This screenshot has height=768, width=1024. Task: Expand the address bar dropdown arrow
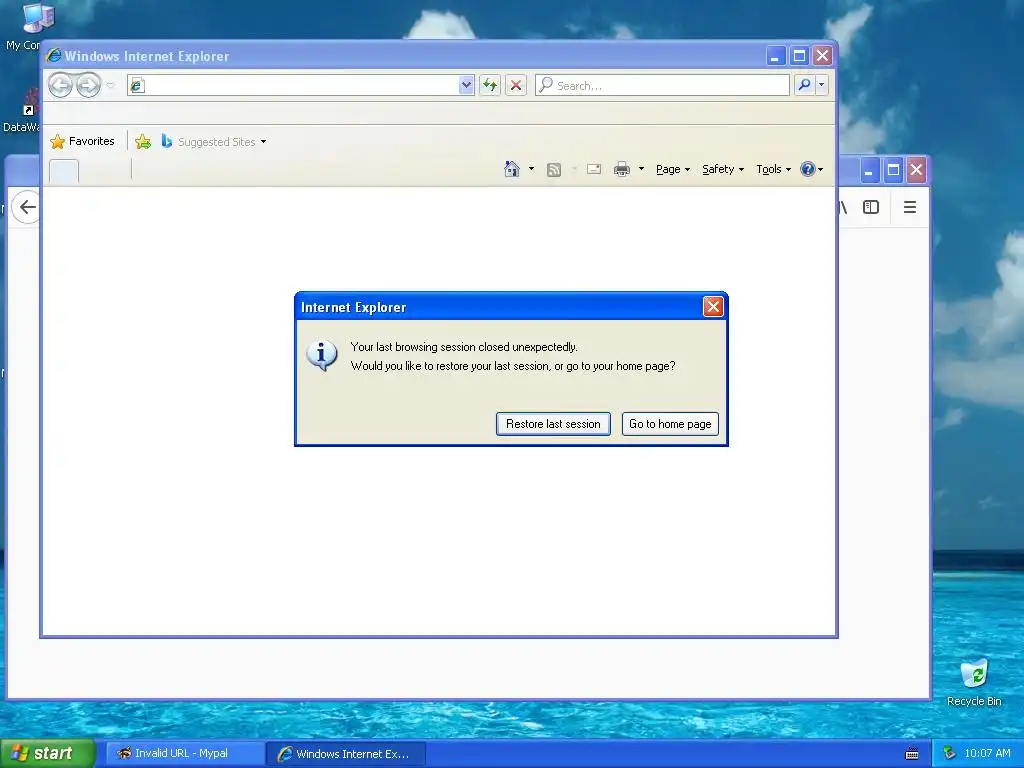[x=466, y=85]
